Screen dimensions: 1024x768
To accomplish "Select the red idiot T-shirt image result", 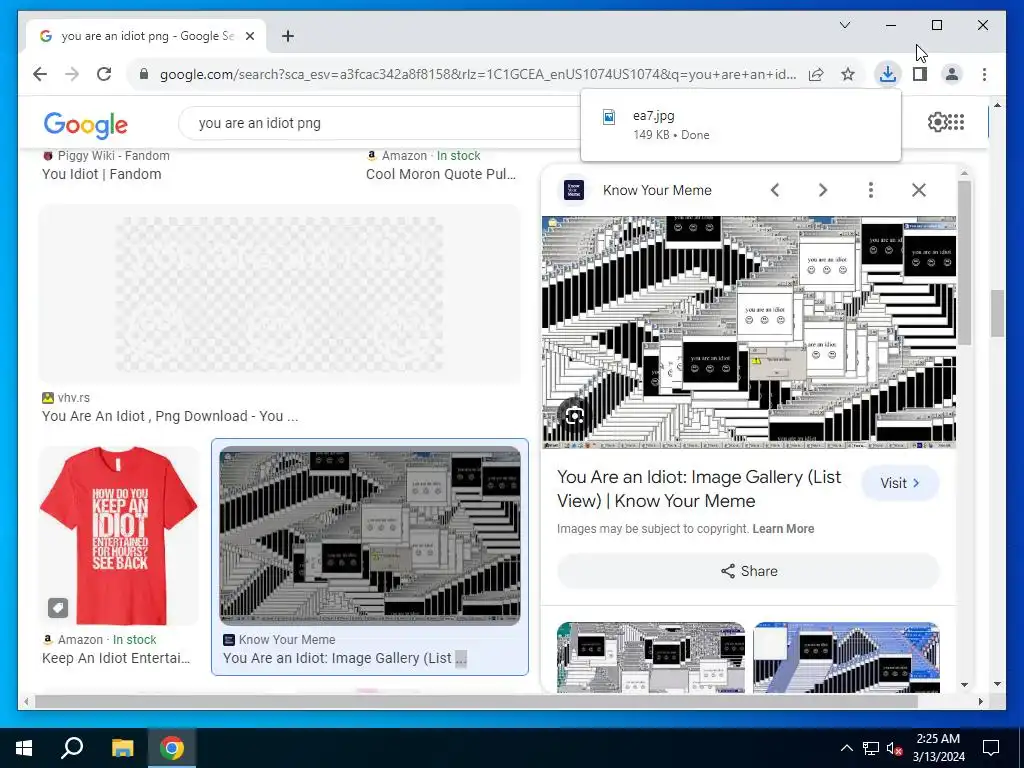I will click(x=119, y=536).
